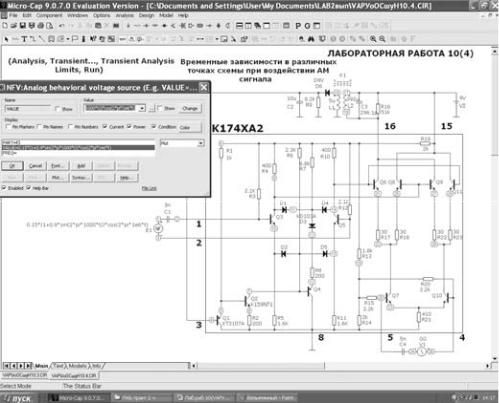Image resolution: width=499 pixels, height=403 pixels.
Task: Click the Zoom Out magnifier icon
Action: click(382, 39)
